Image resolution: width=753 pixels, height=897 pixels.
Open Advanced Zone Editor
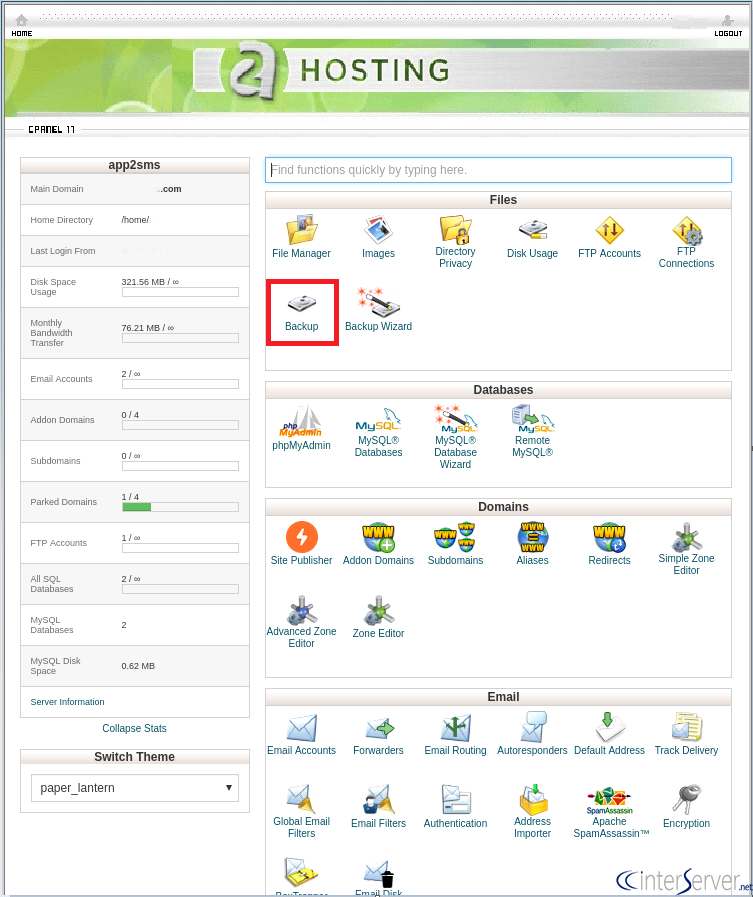click(x=301, y=622)
